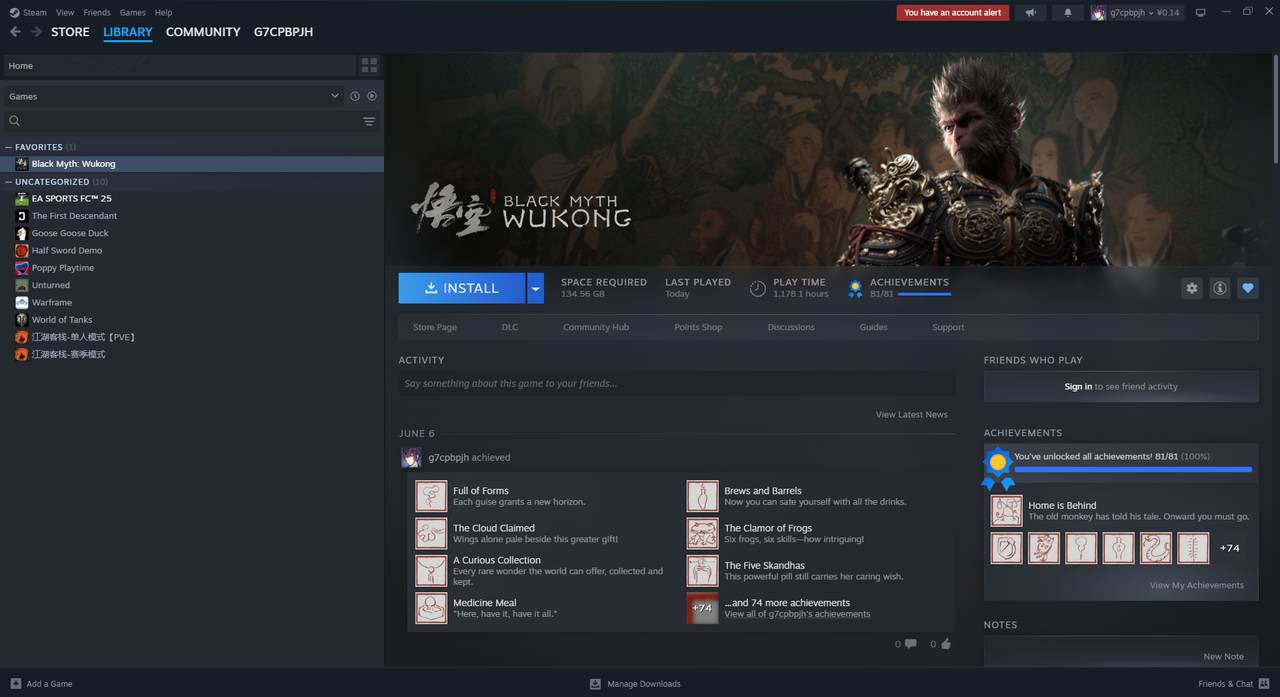Click The Five Skandhas achievement icon

(x=702, y=570)
